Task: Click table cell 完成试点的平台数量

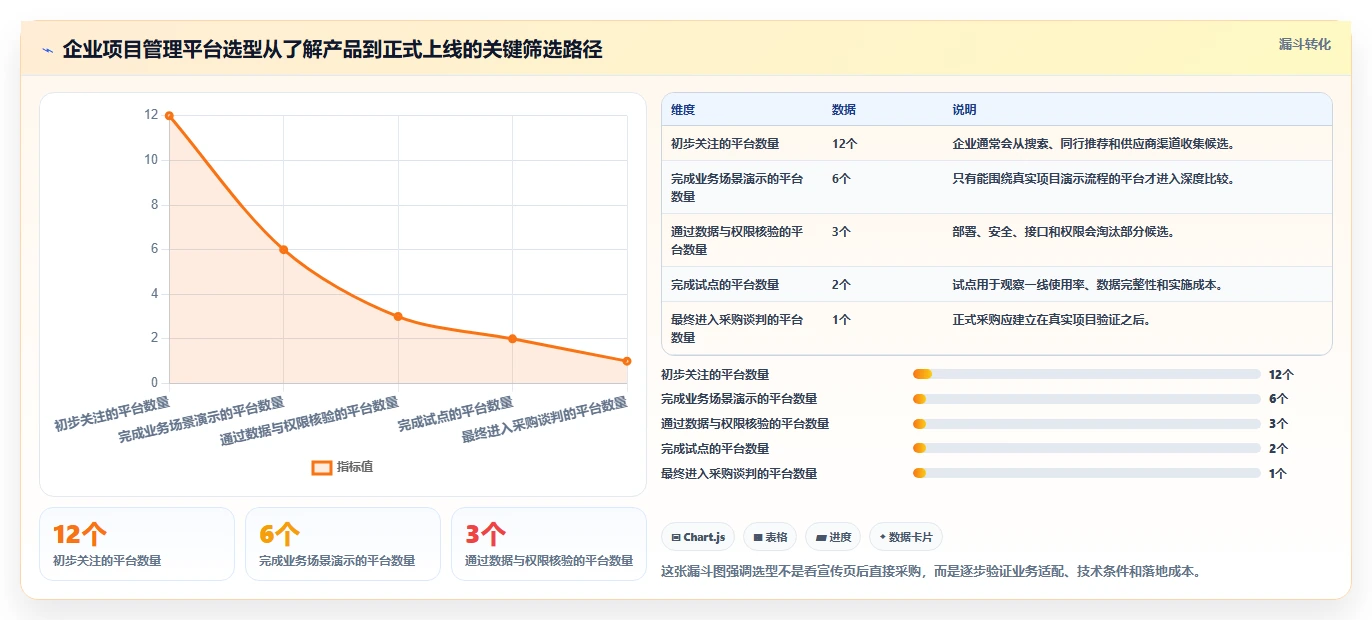Action: [x=725, y=285]
